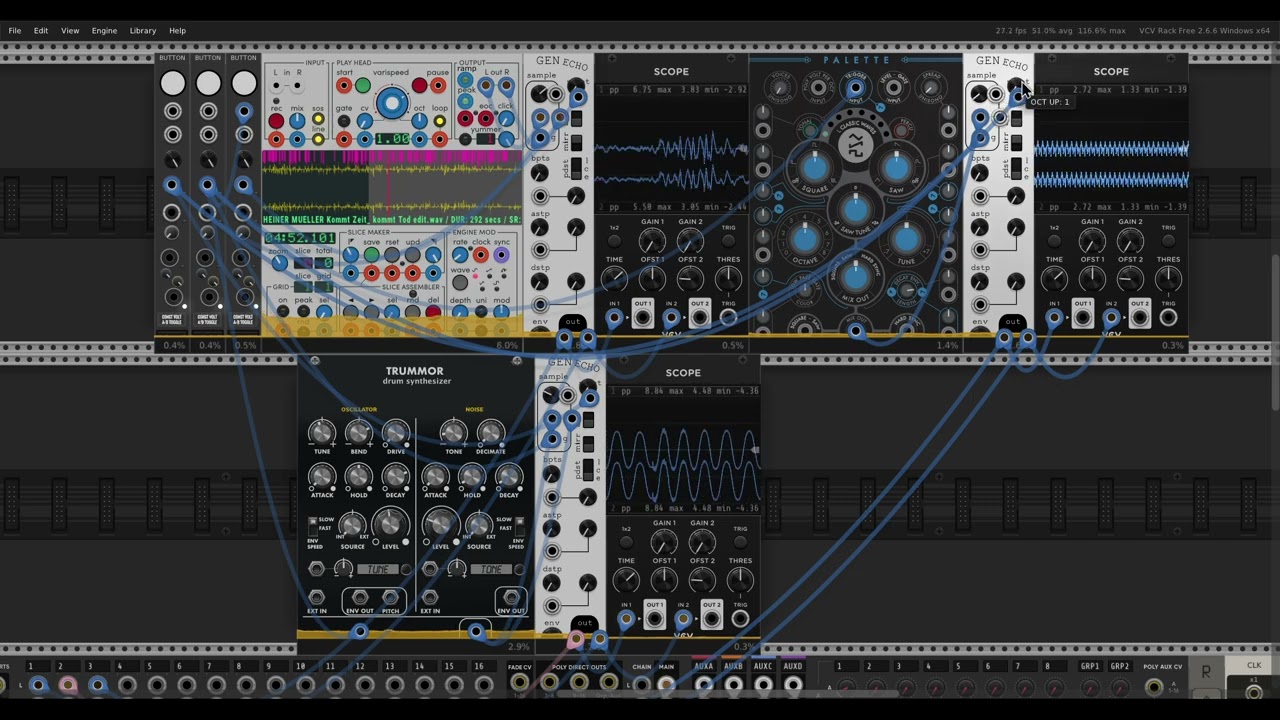The height and width of the screenshot is (720, 1280).
Task: Click the green start button in PLAY HEAD
Action: point(363,85)
